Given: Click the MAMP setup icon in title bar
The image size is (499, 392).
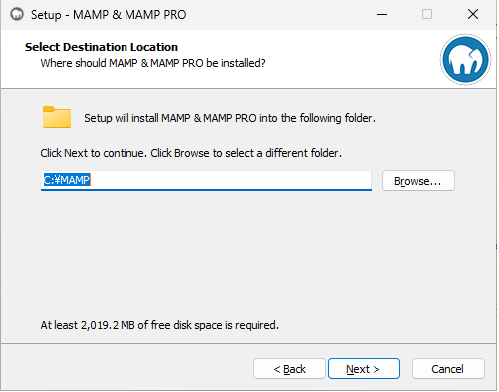Looking at the screenshot, I should (17, 14).
